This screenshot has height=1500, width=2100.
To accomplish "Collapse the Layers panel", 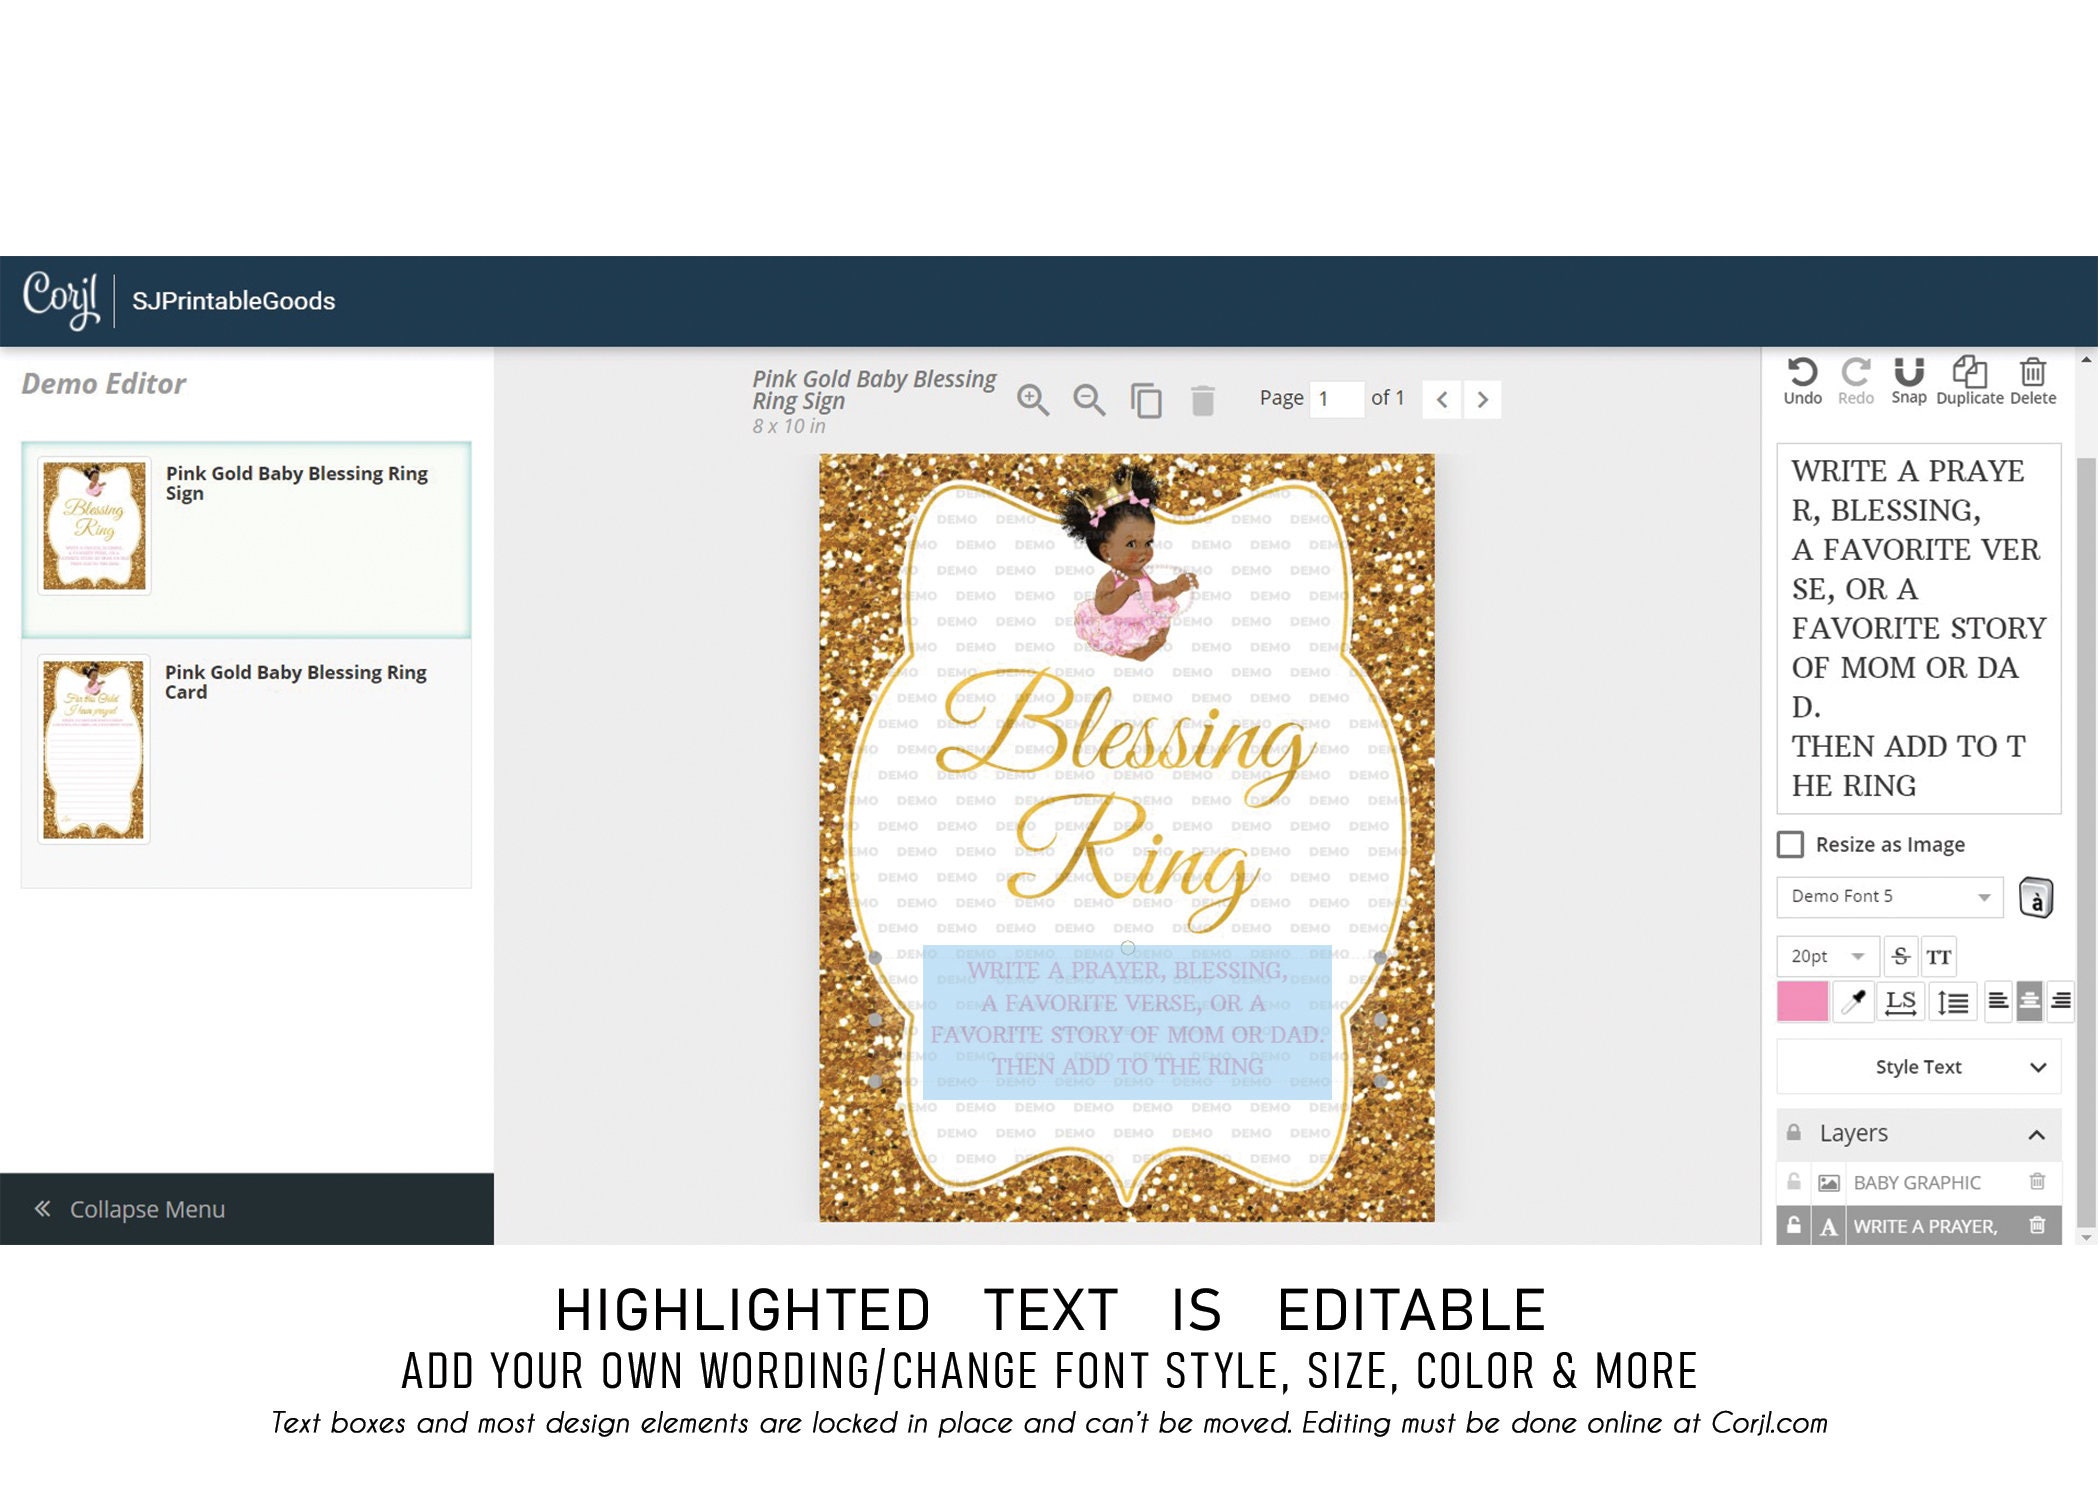I will tap(2037, 1134).
